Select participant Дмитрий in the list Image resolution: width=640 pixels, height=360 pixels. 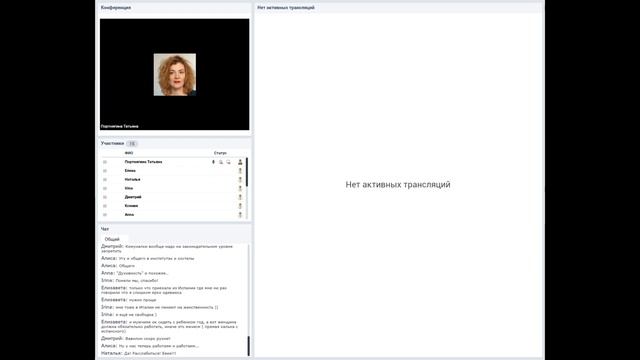133,197
